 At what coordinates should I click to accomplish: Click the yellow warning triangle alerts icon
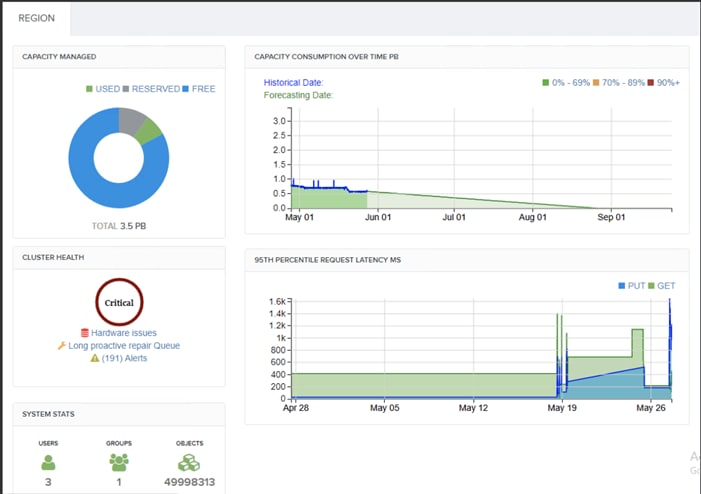[x=95, y=358]
